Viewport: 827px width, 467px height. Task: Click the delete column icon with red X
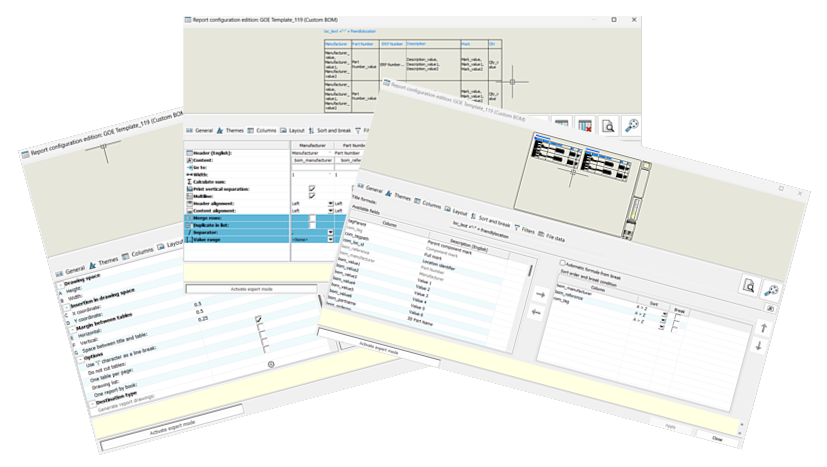coord(585,126)
